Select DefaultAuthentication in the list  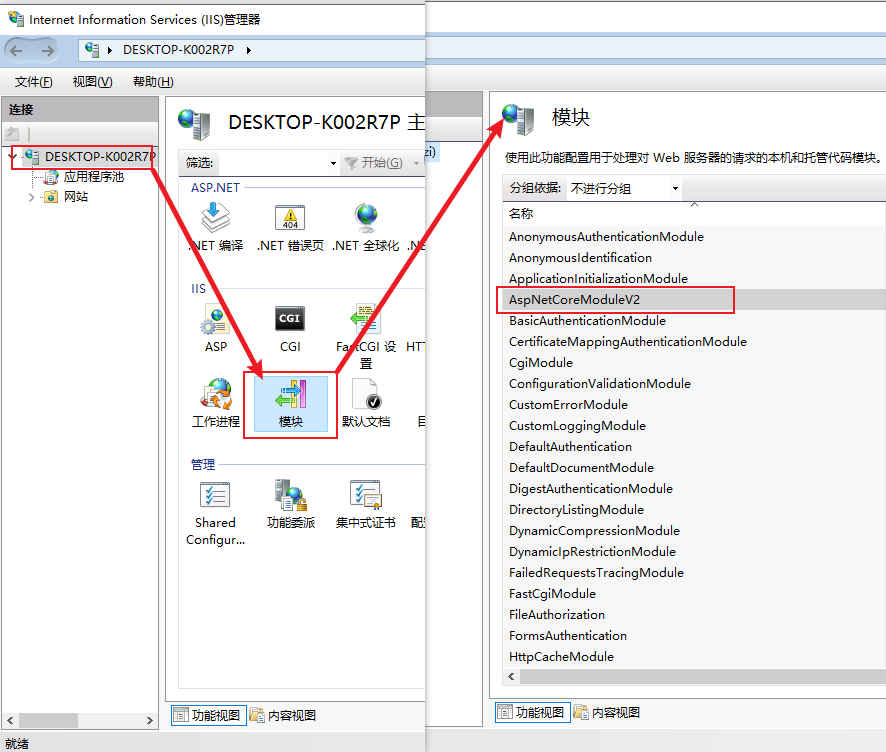click(x=570, y=446)
